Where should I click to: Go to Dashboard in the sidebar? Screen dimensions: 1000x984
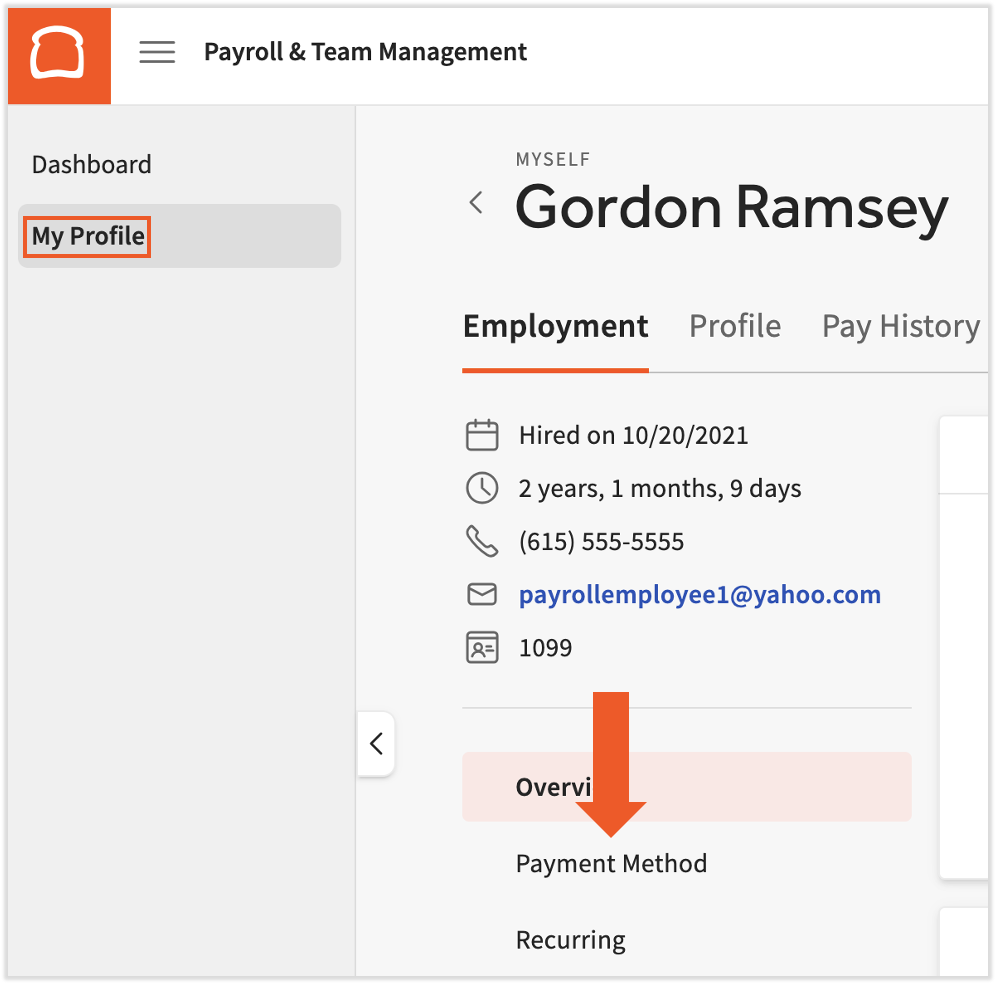[91, 164]
